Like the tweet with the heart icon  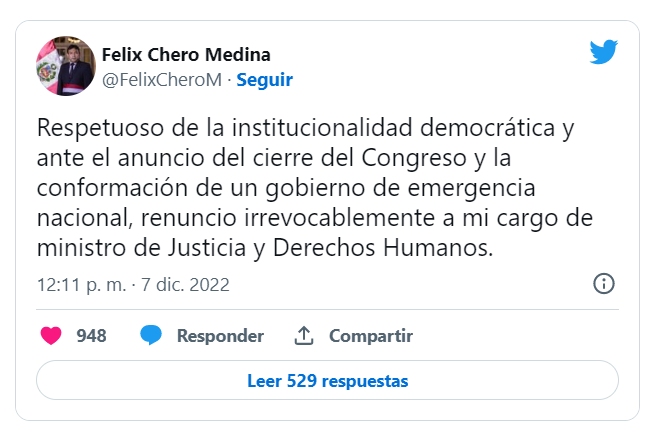tap(51, 336)
